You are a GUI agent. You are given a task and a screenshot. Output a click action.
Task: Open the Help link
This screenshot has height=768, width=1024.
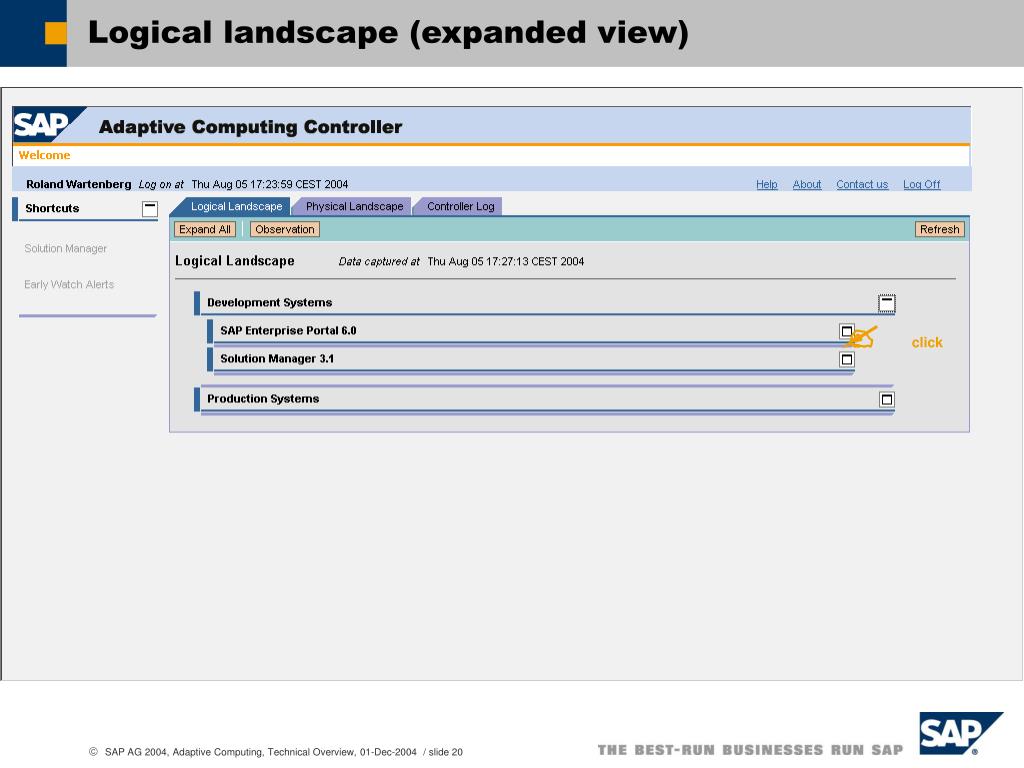[x=767, y=184]
